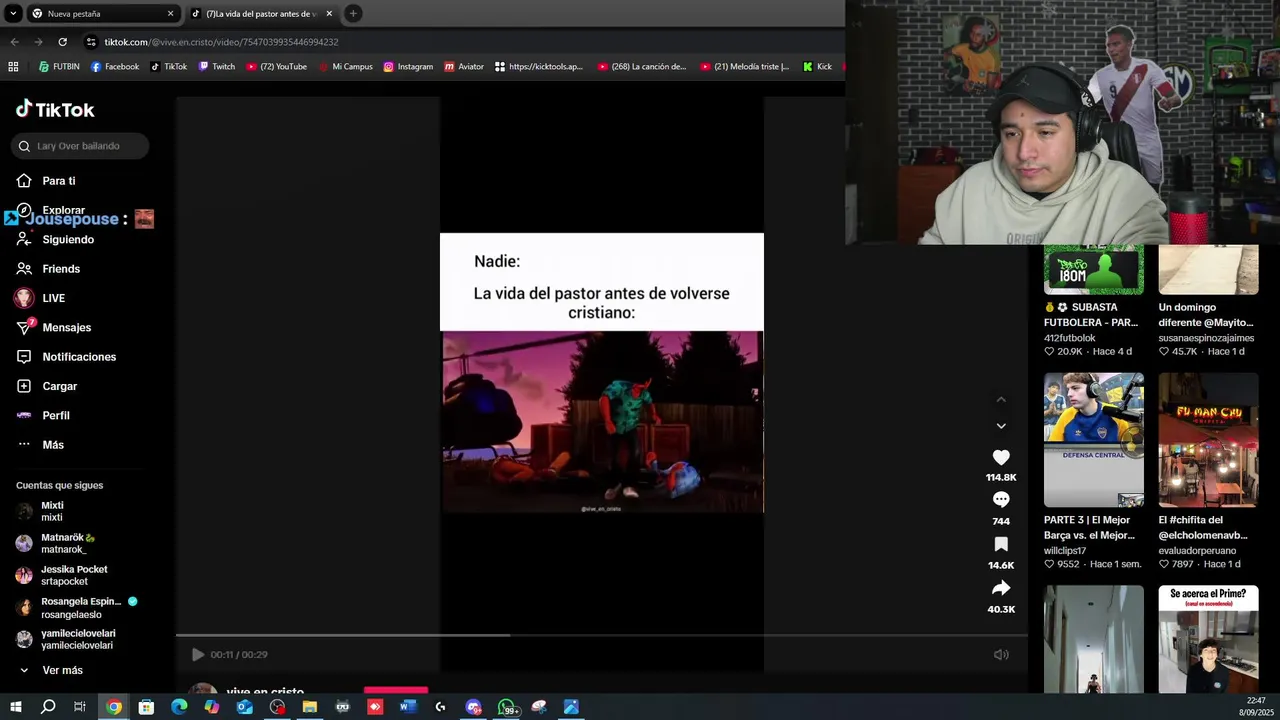
Task: Open Un domingo diferente recommended video
Action: tap(1208, 270)
